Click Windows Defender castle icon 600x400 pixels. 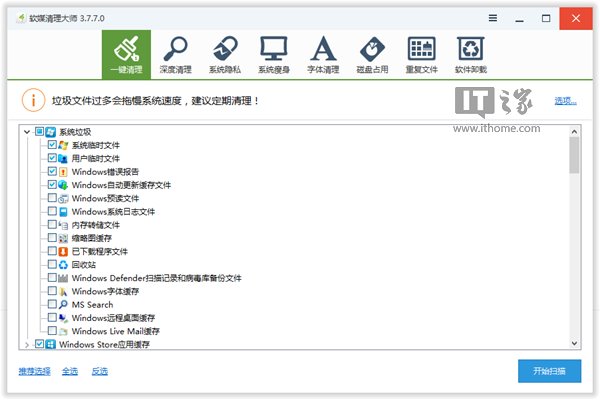(63, 278)
